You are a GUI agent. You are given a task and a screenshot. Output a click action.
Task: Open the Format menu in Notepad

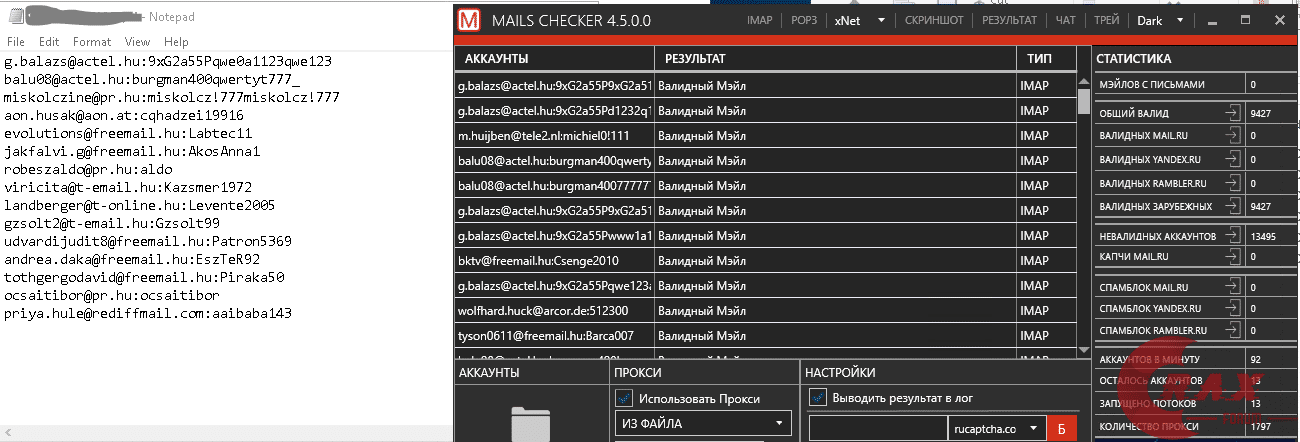(x=92, y=42)
